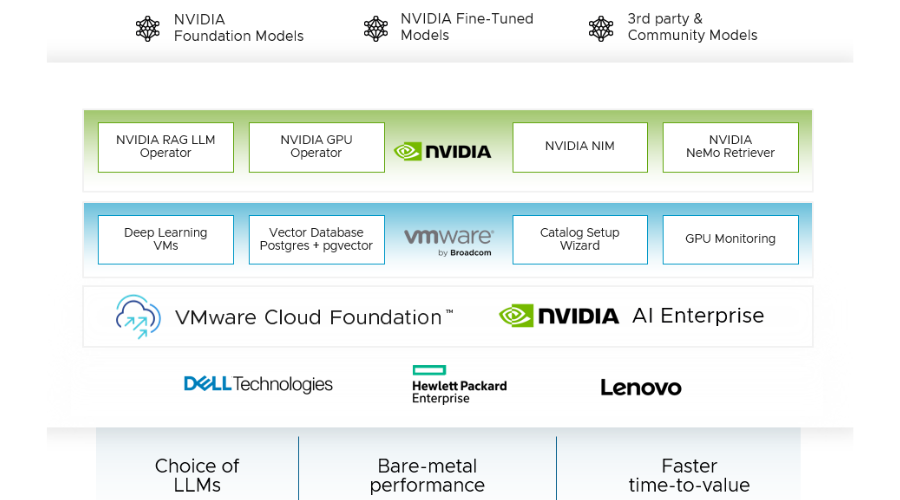Click the network icon beside 3rd party & Community Models
Screen dimensions: 900x500
coord(601,28)
